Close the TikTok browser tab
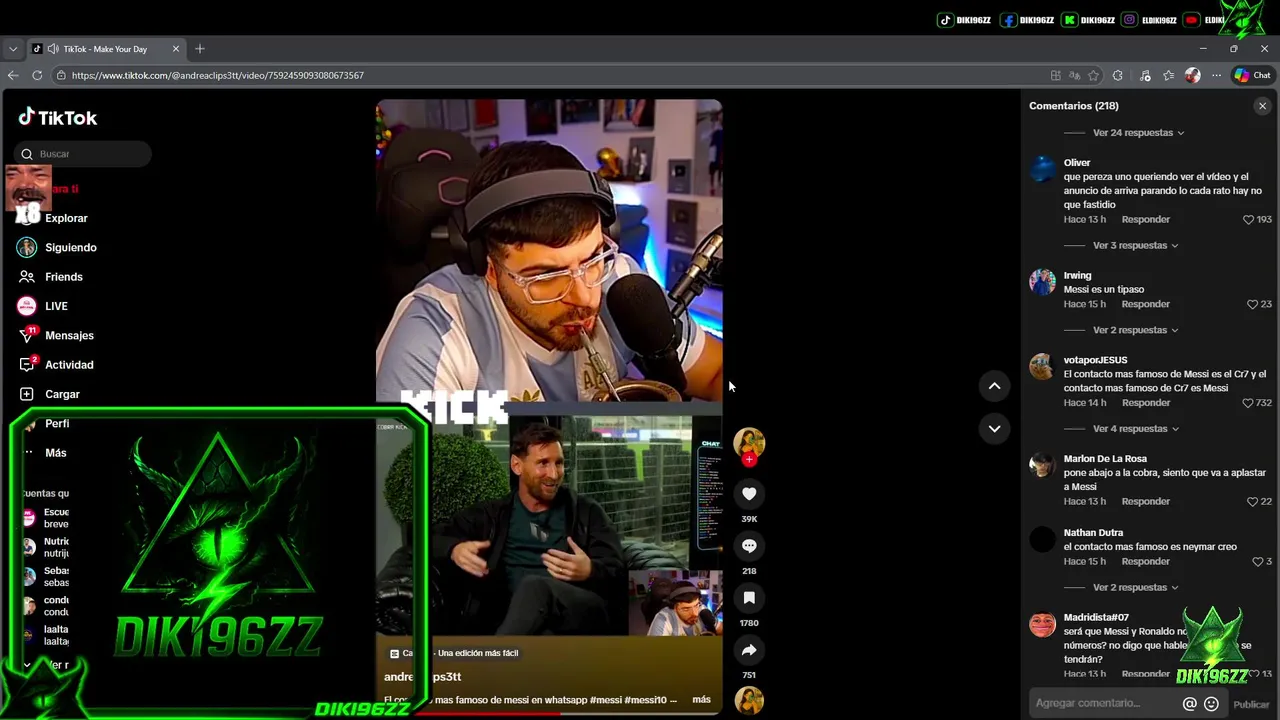The height and width of the screenshot is (720, 1280). pyautogui.click(x=176, y=49)
